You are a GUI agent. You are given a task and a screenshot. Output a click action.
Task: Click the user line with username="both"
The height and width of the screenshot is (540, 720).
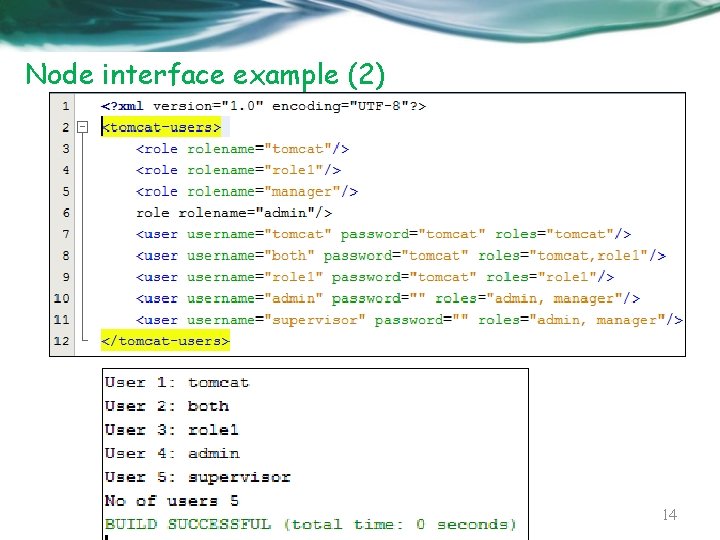(x=400, y=256)
